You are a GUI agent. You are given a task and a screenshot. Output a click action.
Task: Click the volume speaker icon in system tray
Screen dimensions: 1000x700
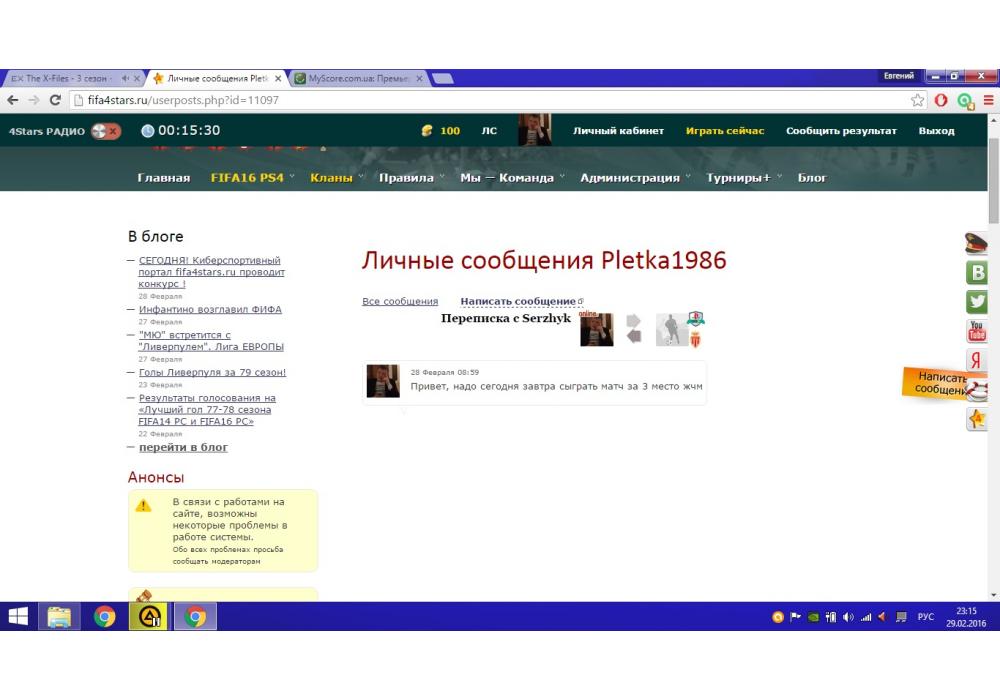(847, 617)
